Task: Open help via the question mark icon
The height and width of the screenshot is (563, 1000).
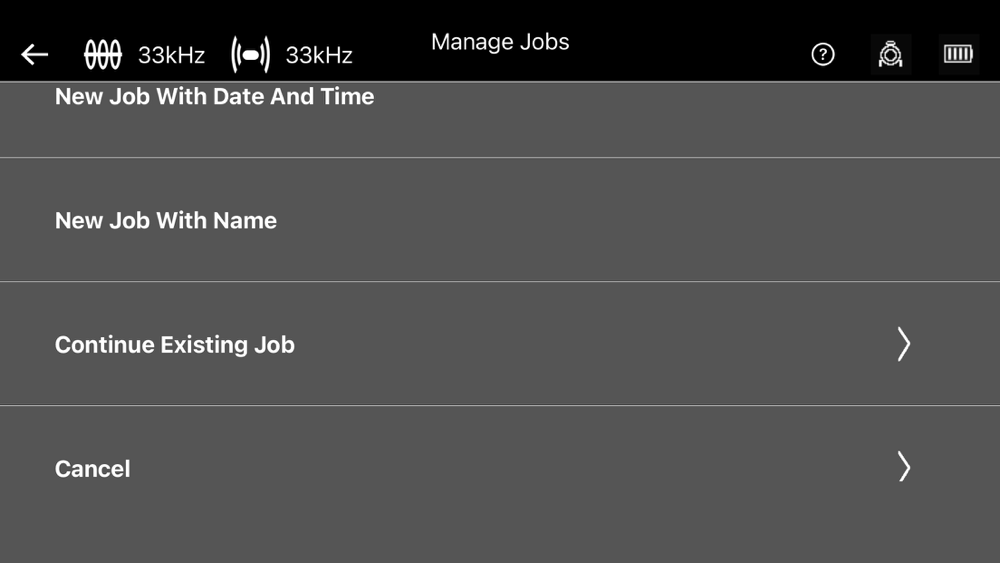Action: click(823, 54)
